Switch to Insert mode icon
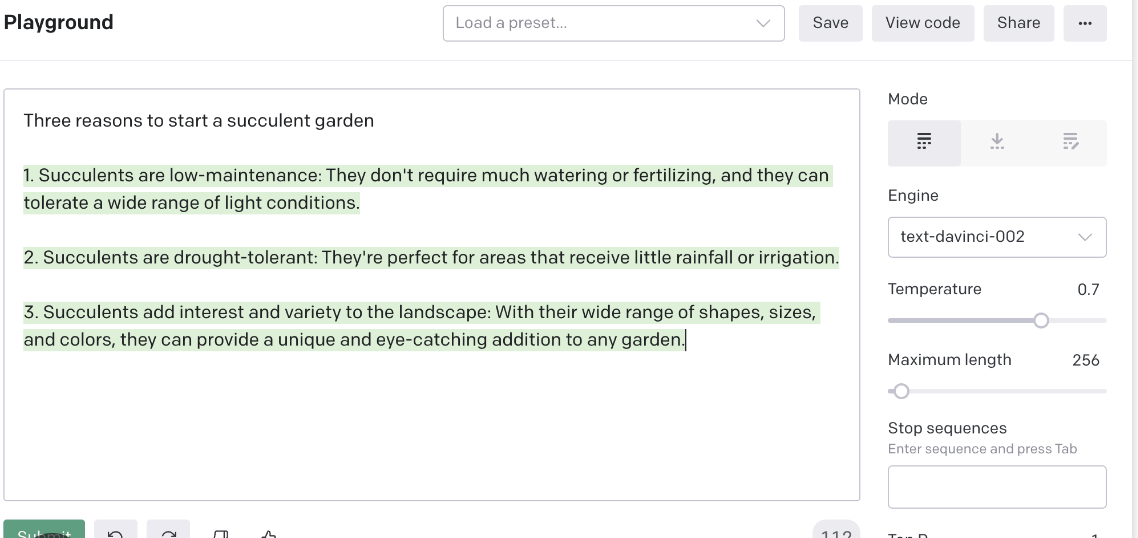 pyautogui.click(x=997, y=142)
